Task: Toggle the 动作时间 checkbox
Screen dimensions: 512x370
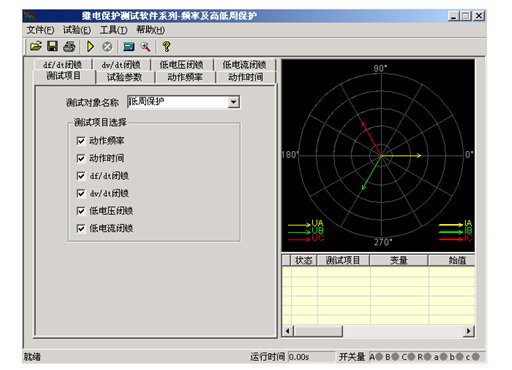Action: click(x=81, y=158)
